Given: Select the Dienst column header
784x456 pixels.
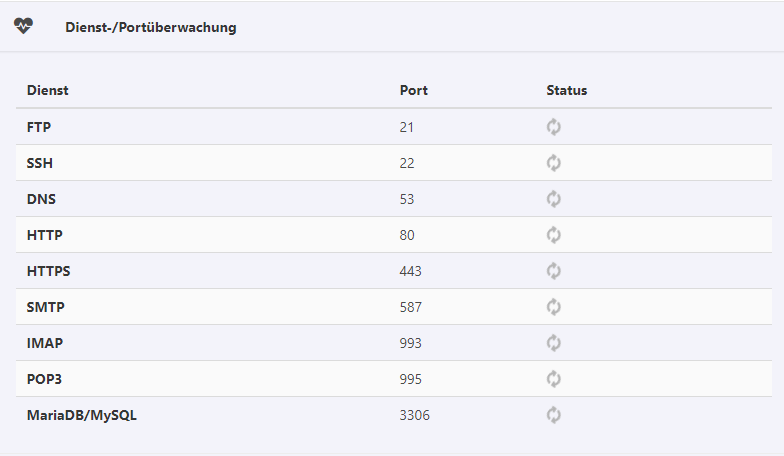Looking at the screenshot, I should click(x=48, y=90).
